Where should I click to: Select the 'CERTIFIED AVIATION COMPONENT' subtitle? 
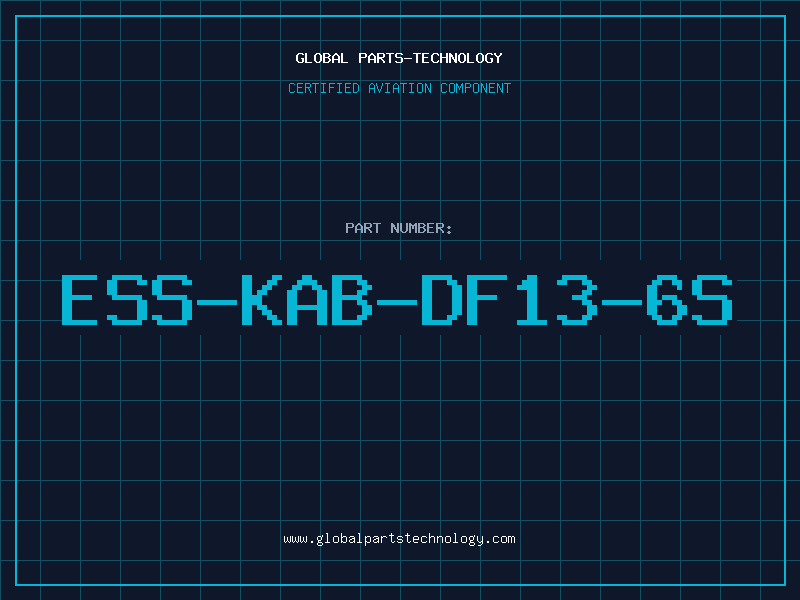coord(399,88)
